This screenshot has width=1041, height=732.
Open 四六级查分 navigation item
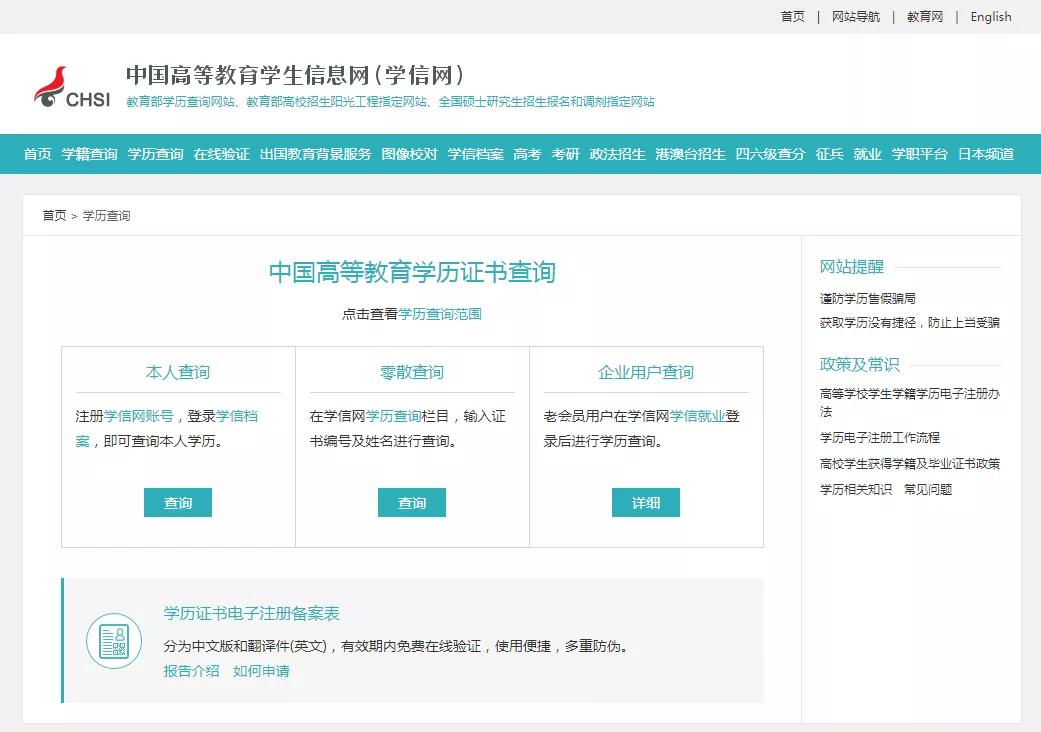pos(770,154)
